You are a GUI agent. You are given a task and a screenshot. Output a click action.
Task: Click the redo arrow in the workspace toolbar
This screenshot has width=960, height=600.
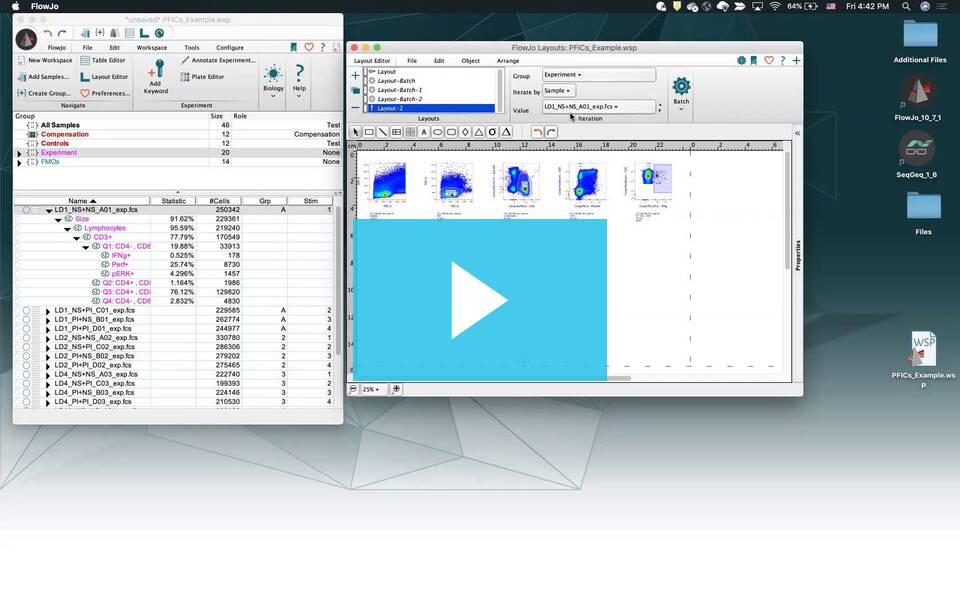tap(62, 33)
